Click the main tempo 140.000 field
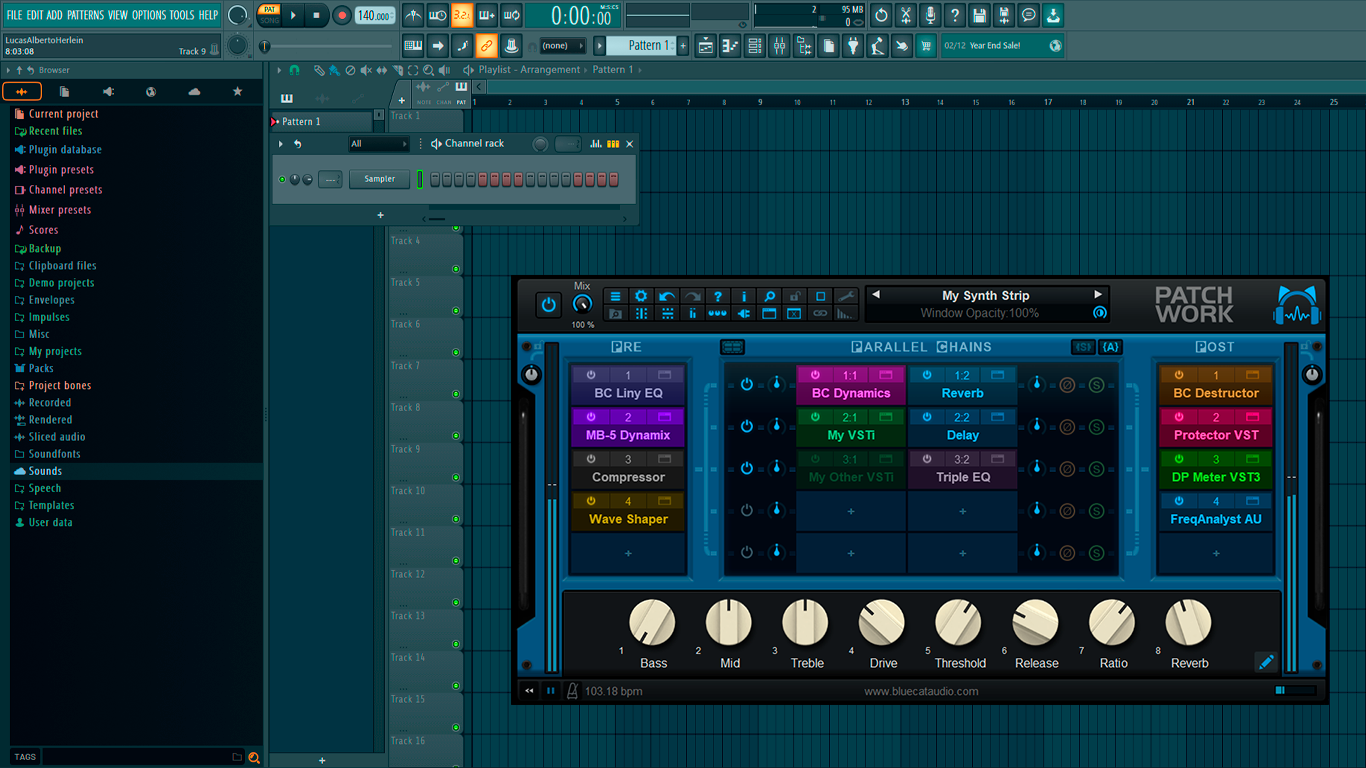The width and height of the screenshot is (1366, 768). (375, 16)
